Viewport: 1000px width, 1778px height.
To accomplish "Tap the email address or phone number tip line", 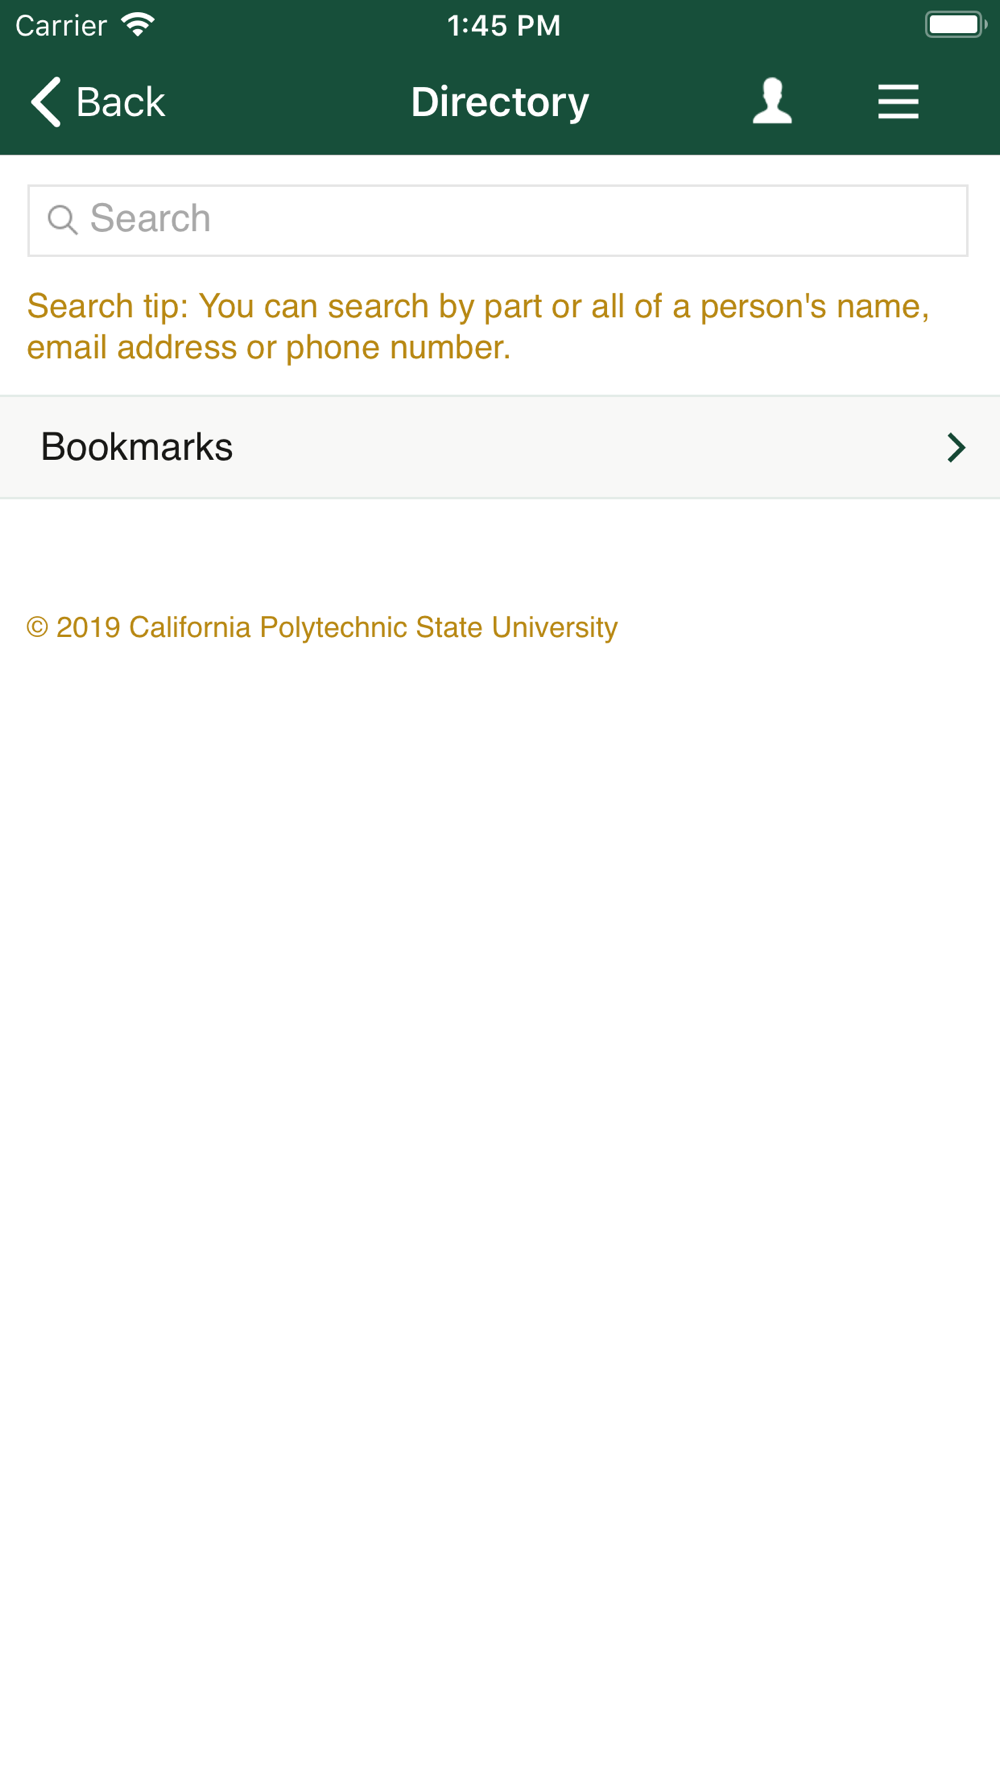I will [x=269, y=347].
